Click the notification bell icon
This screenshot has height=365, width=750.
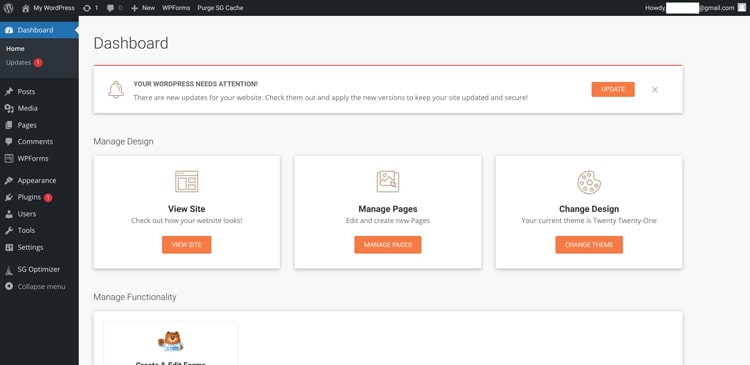(x=116, y=89)
